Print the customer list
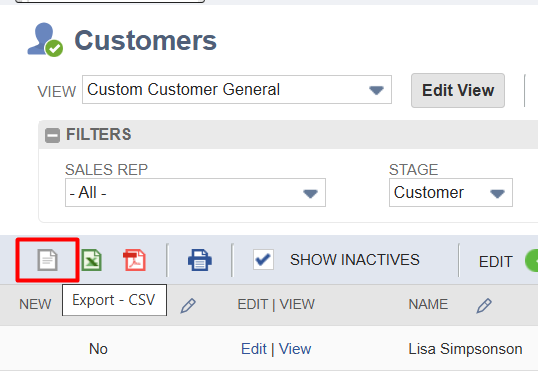 click(200, 260)
